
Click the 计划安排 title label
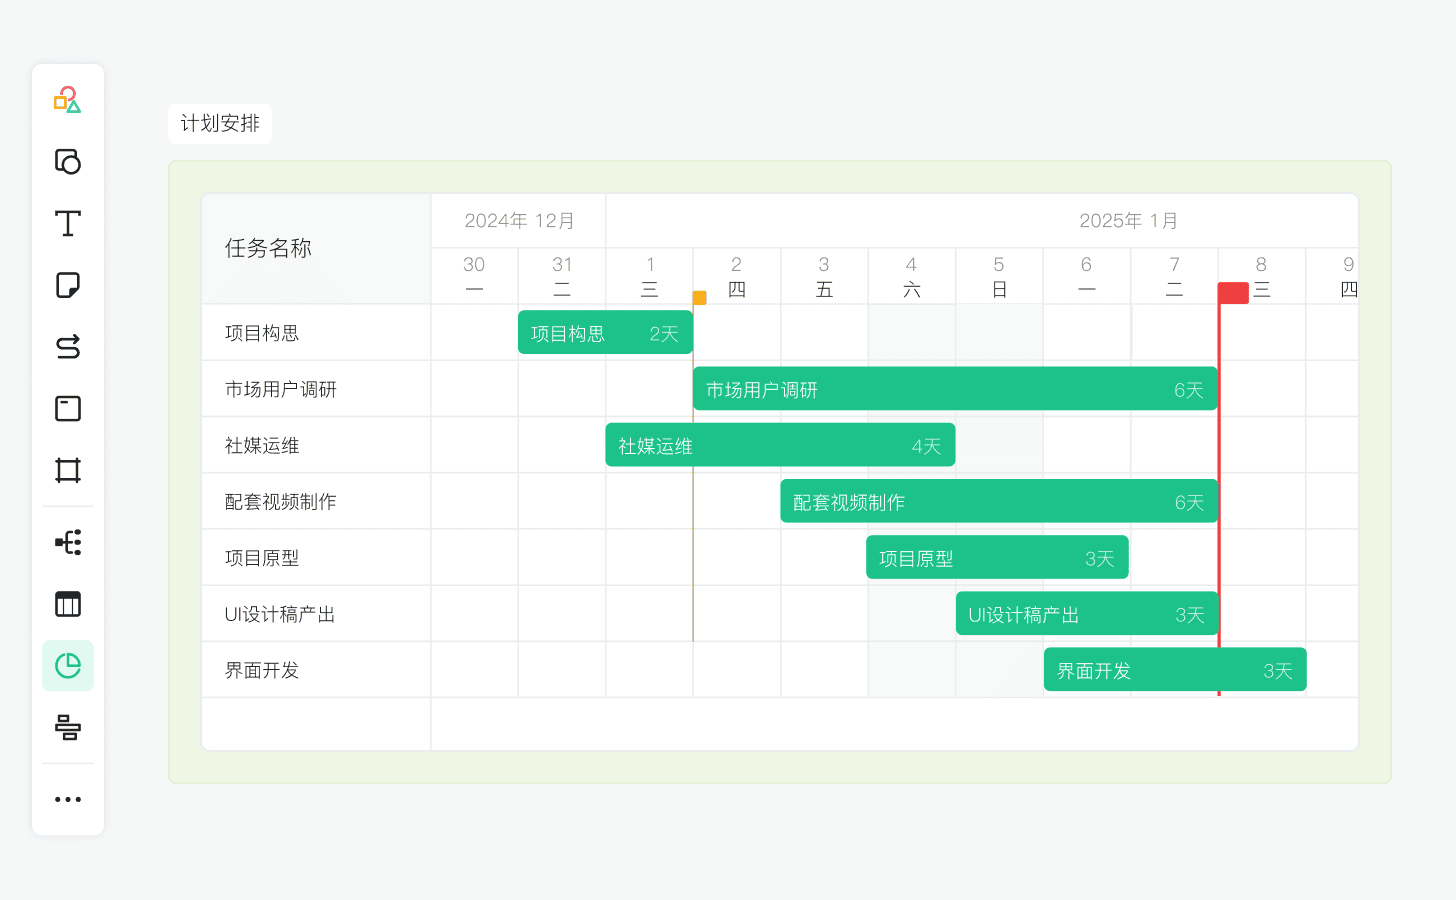coord(220,124)
